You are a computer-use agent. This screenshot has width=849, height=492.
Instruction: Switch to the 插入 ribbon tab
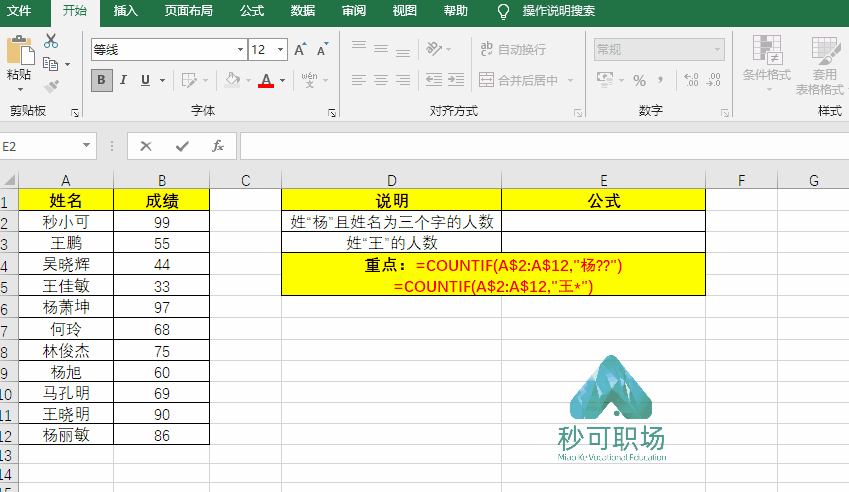(x=126, y=11)
